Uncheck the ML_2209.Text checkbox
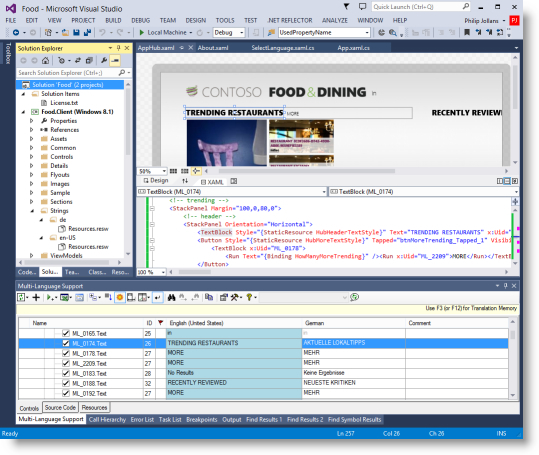Viewport: 539px width, 455px height. tap(66, 363)
